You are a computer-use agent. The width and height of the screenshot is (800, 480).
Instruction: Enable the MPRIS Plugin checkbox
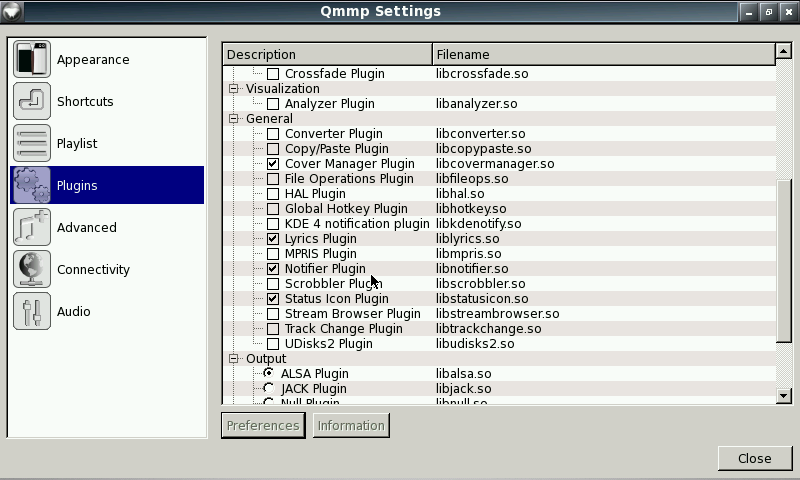(273, 254)
